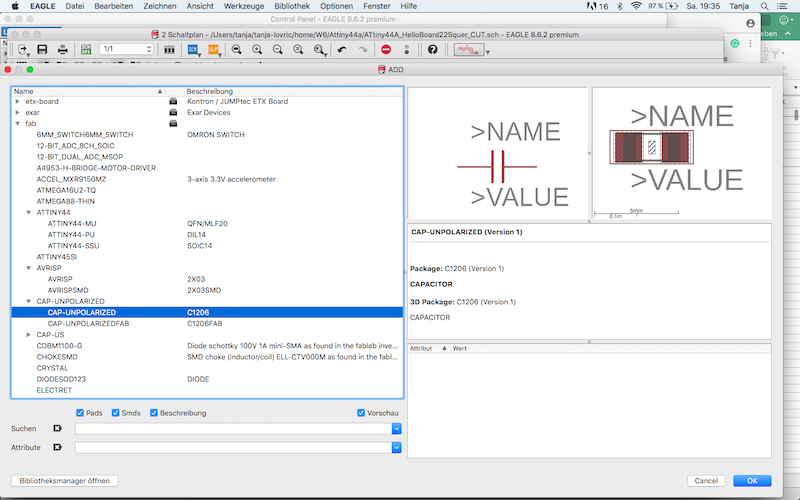Click into the Suchen search field

click(x=233, y=429)
